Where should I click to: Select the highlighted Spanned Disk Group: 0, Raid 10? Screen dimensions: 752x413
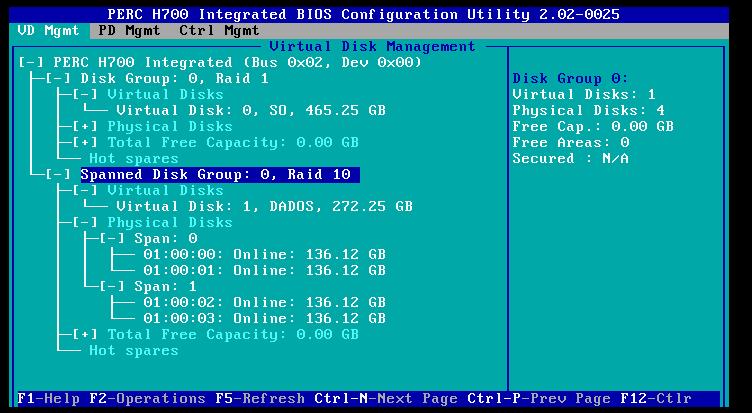(x=220, y=175)
